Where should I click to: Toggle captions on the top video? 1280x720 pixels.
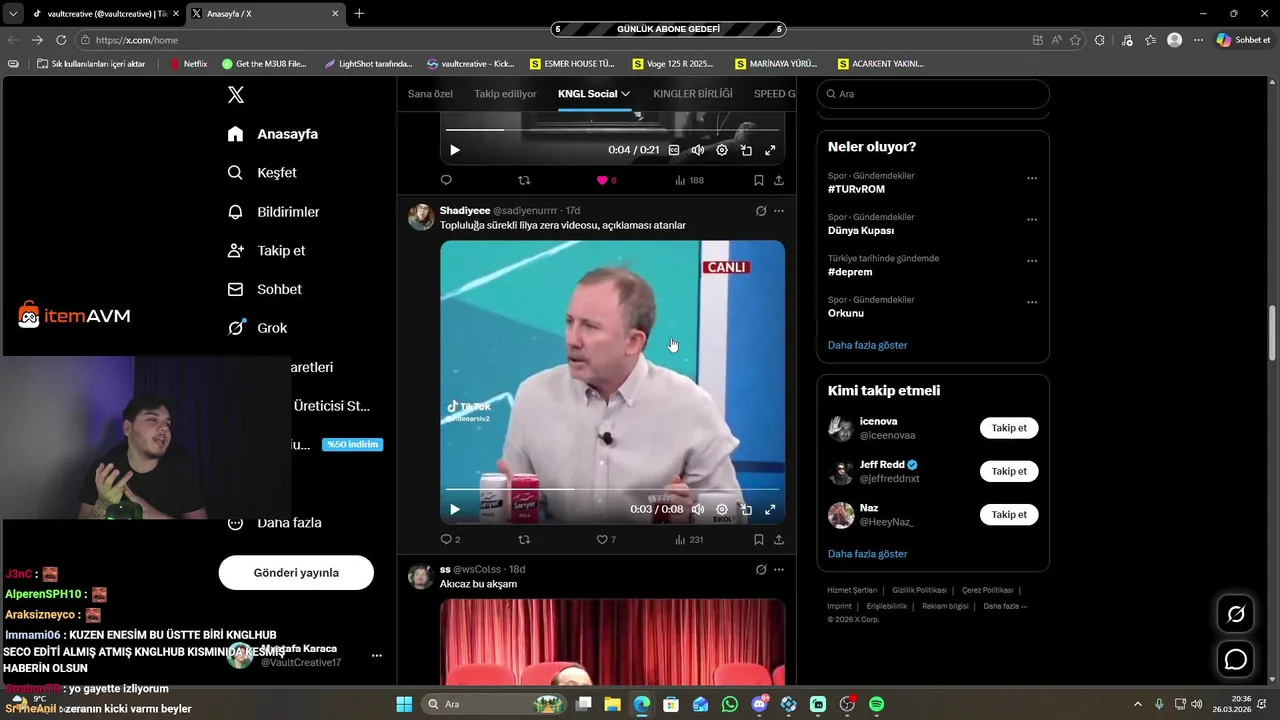[674, 150]
